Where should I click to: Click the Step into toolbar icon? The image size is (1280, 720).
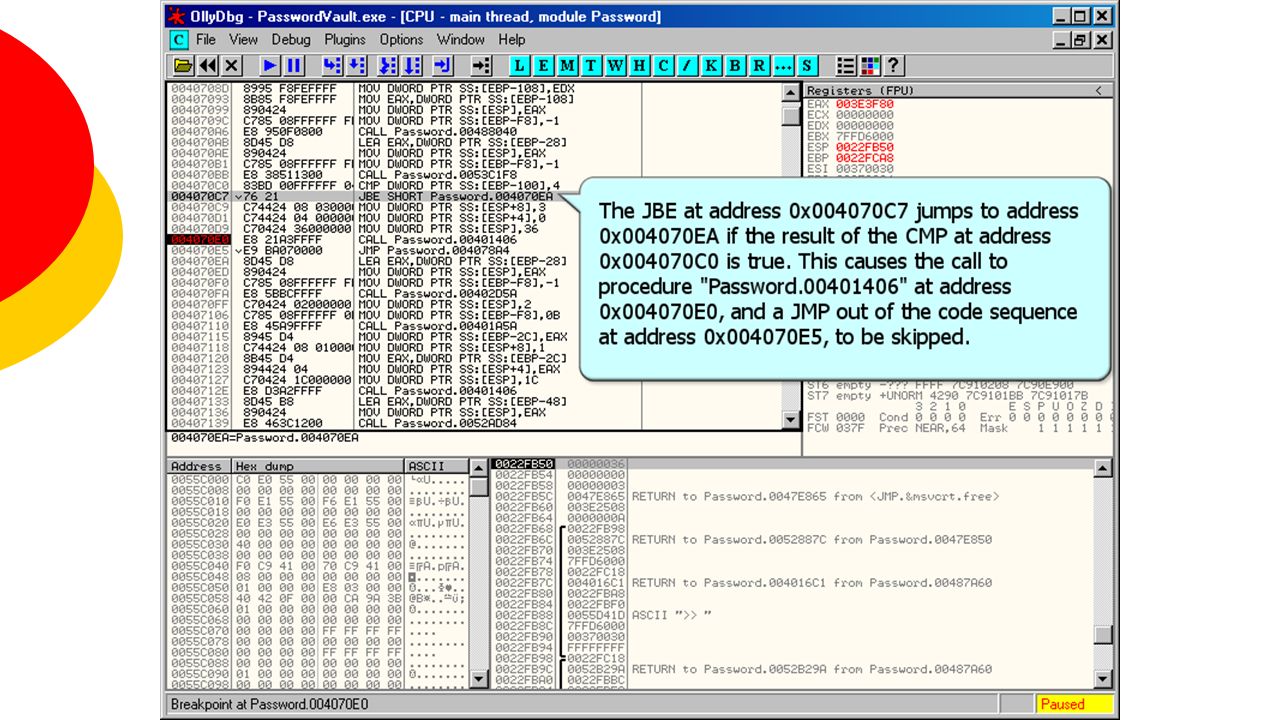pyautogui.click(x=332, y=66)
